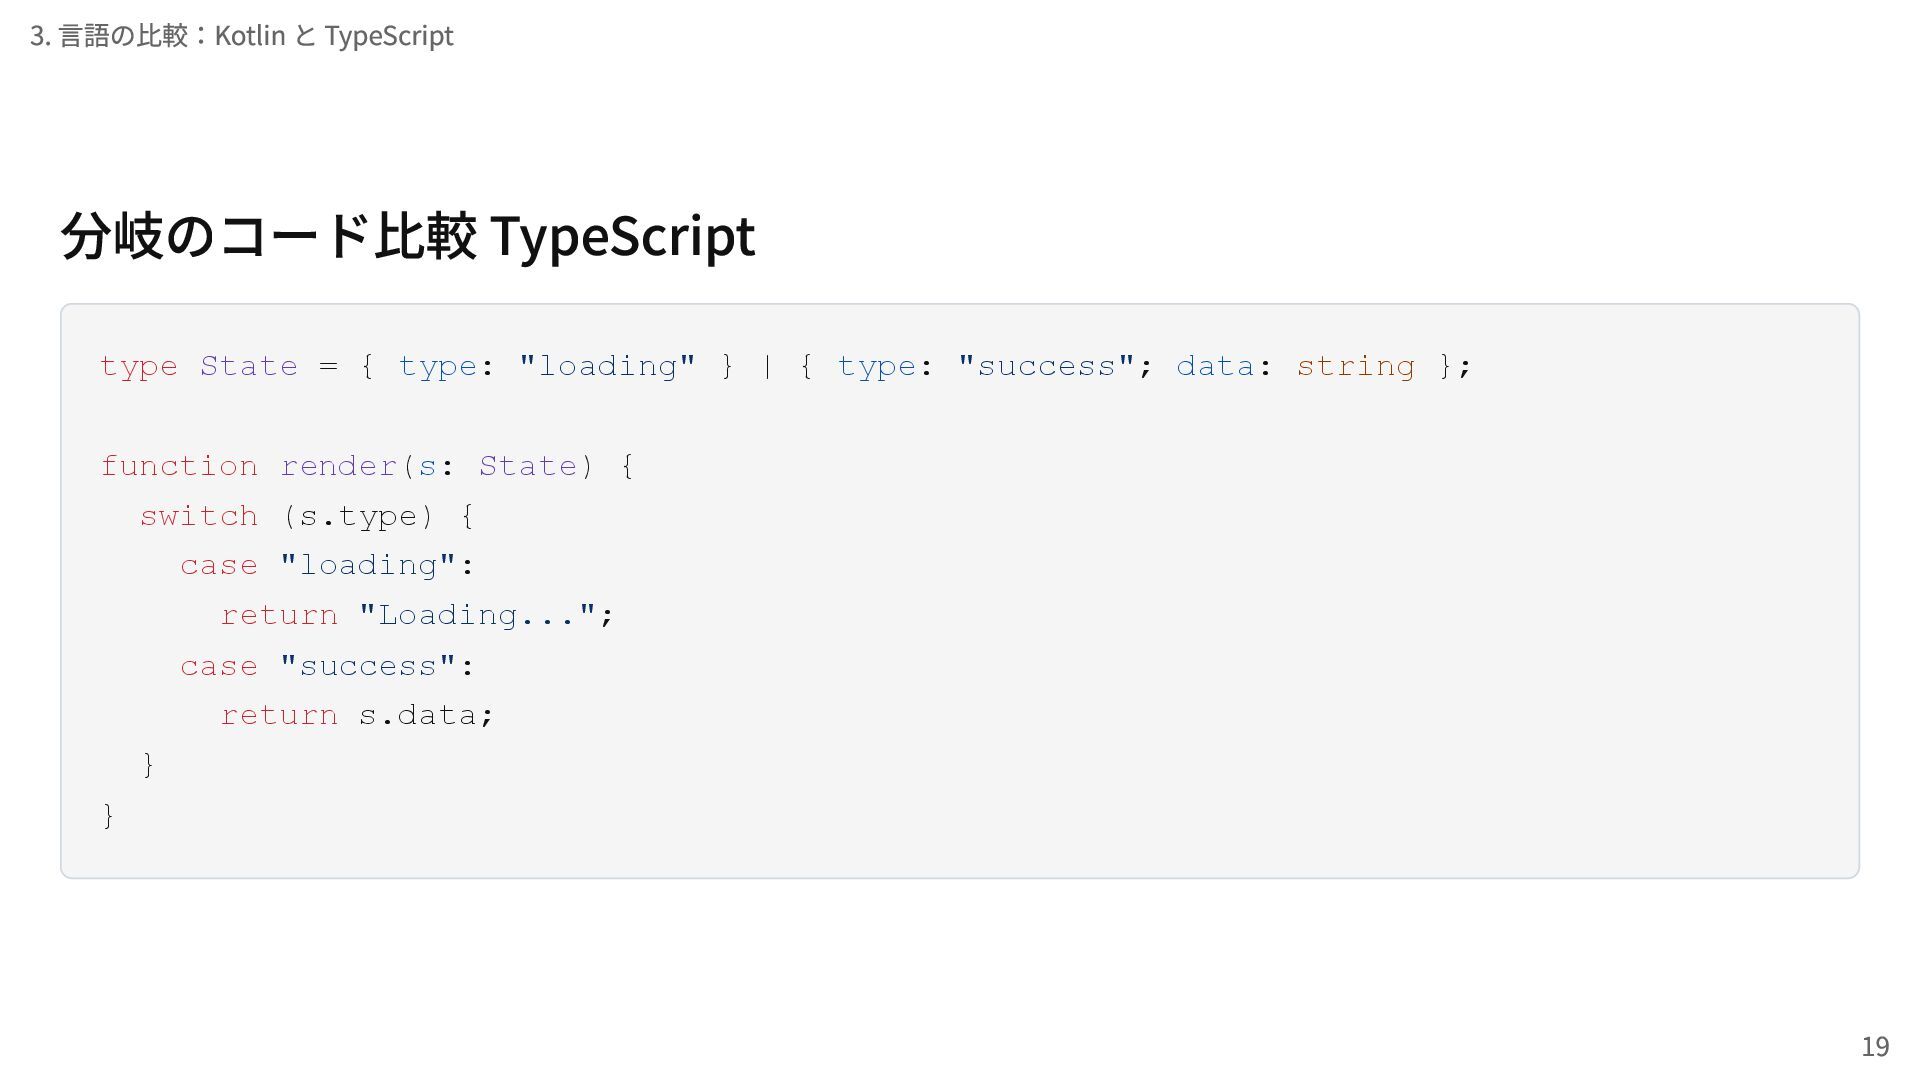1920x1080 pixels.
Task: Click the slide title "分岐のコード比較 TypeScript"
Action: [x=408, y=236]
